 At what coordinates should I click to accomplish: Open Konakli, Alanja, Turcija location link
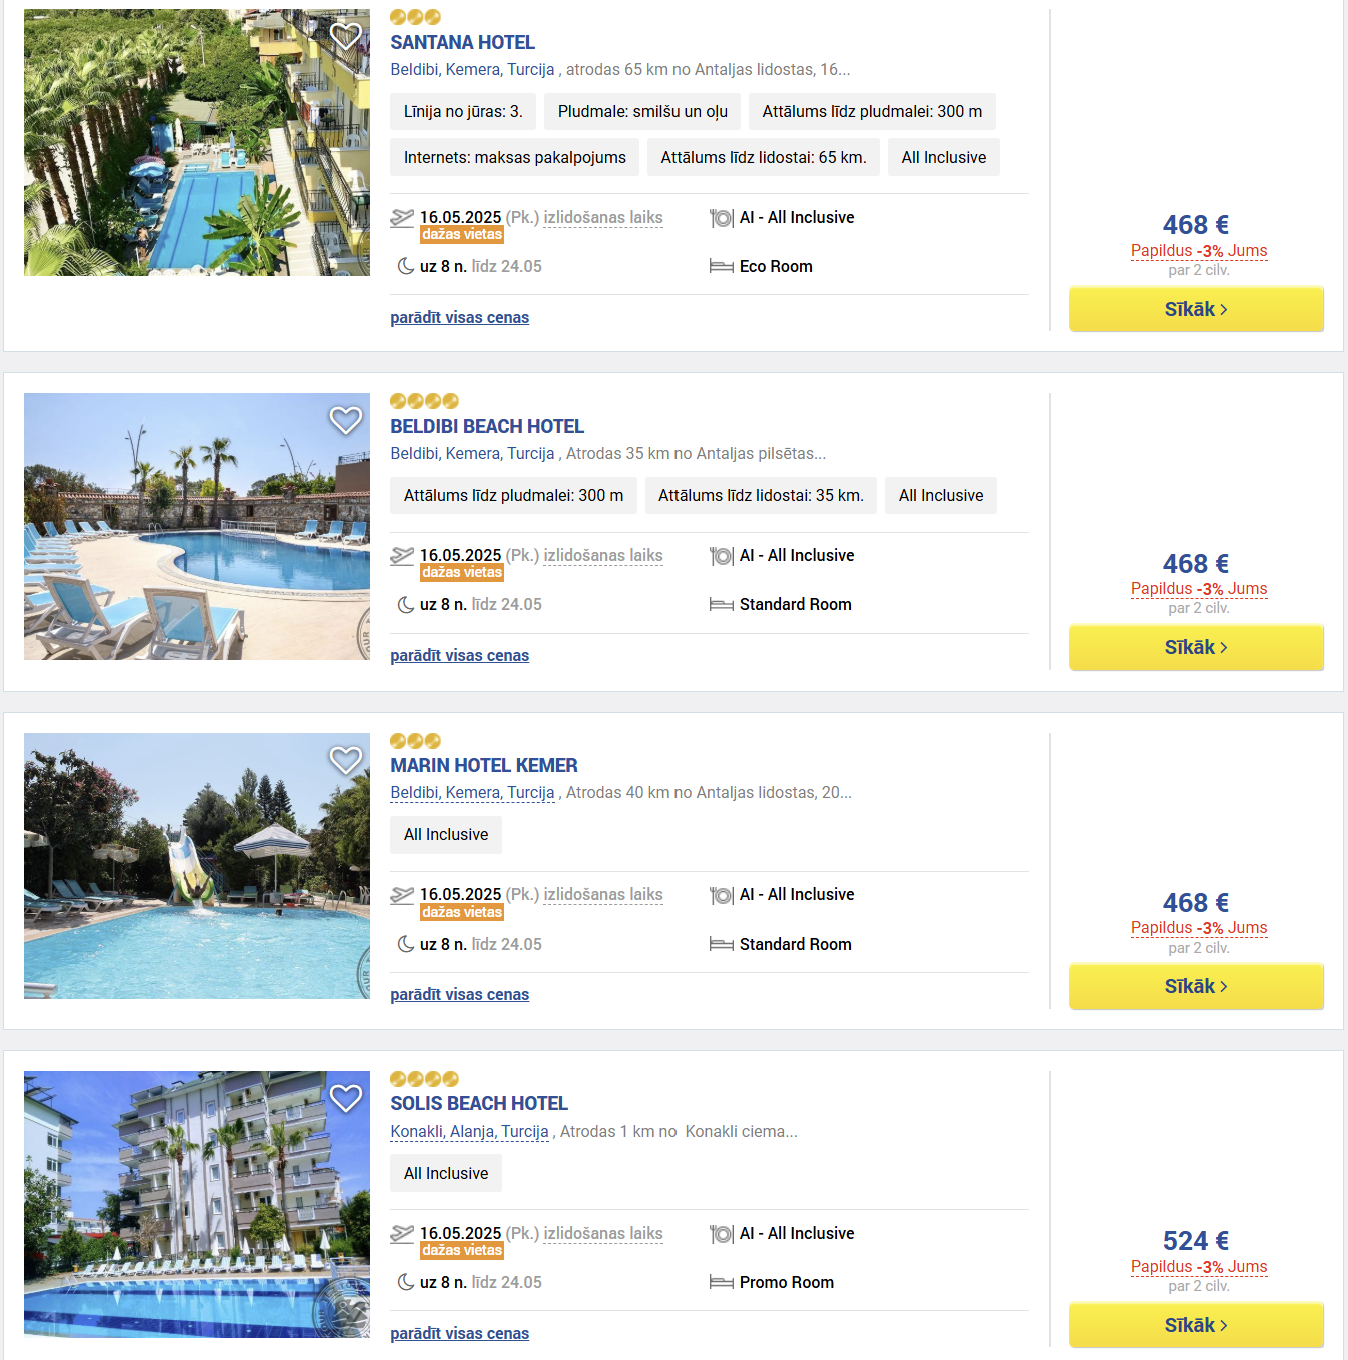(469, 1132)
